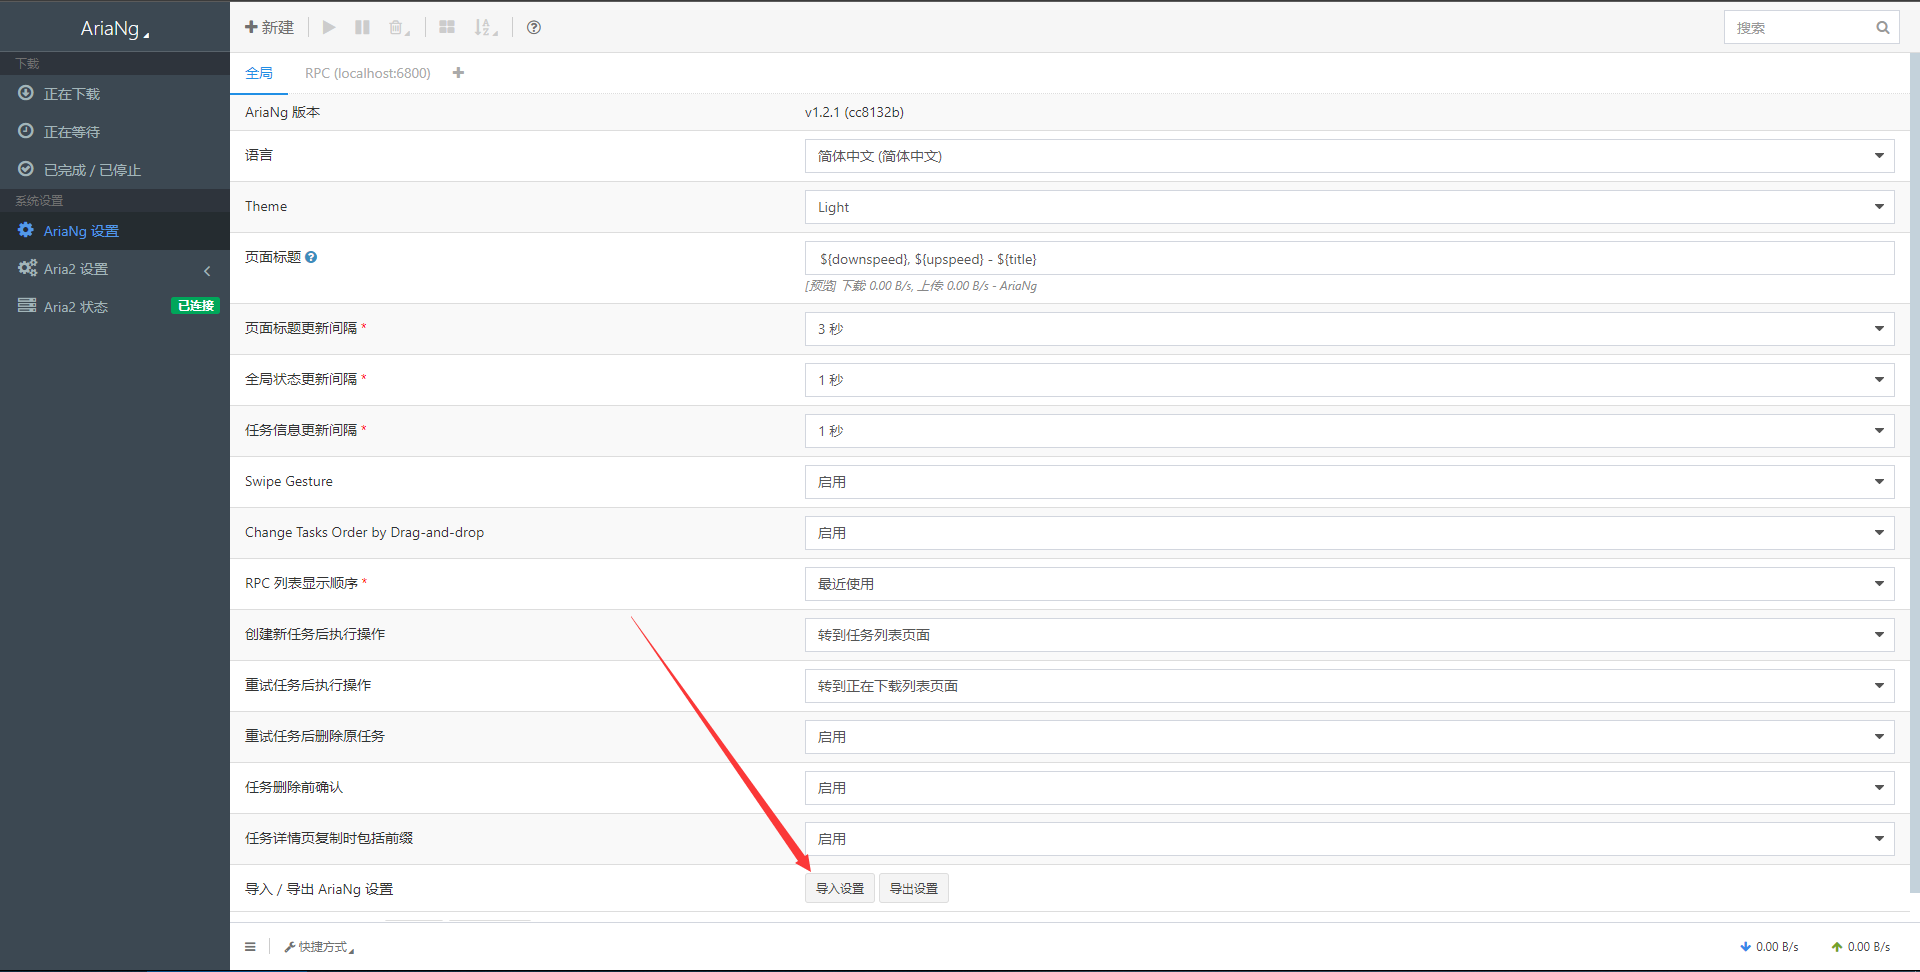The image size is (1920, 972).
Task: Click the download speed 0.00 B/s indicator
Action: (1769, 947)
